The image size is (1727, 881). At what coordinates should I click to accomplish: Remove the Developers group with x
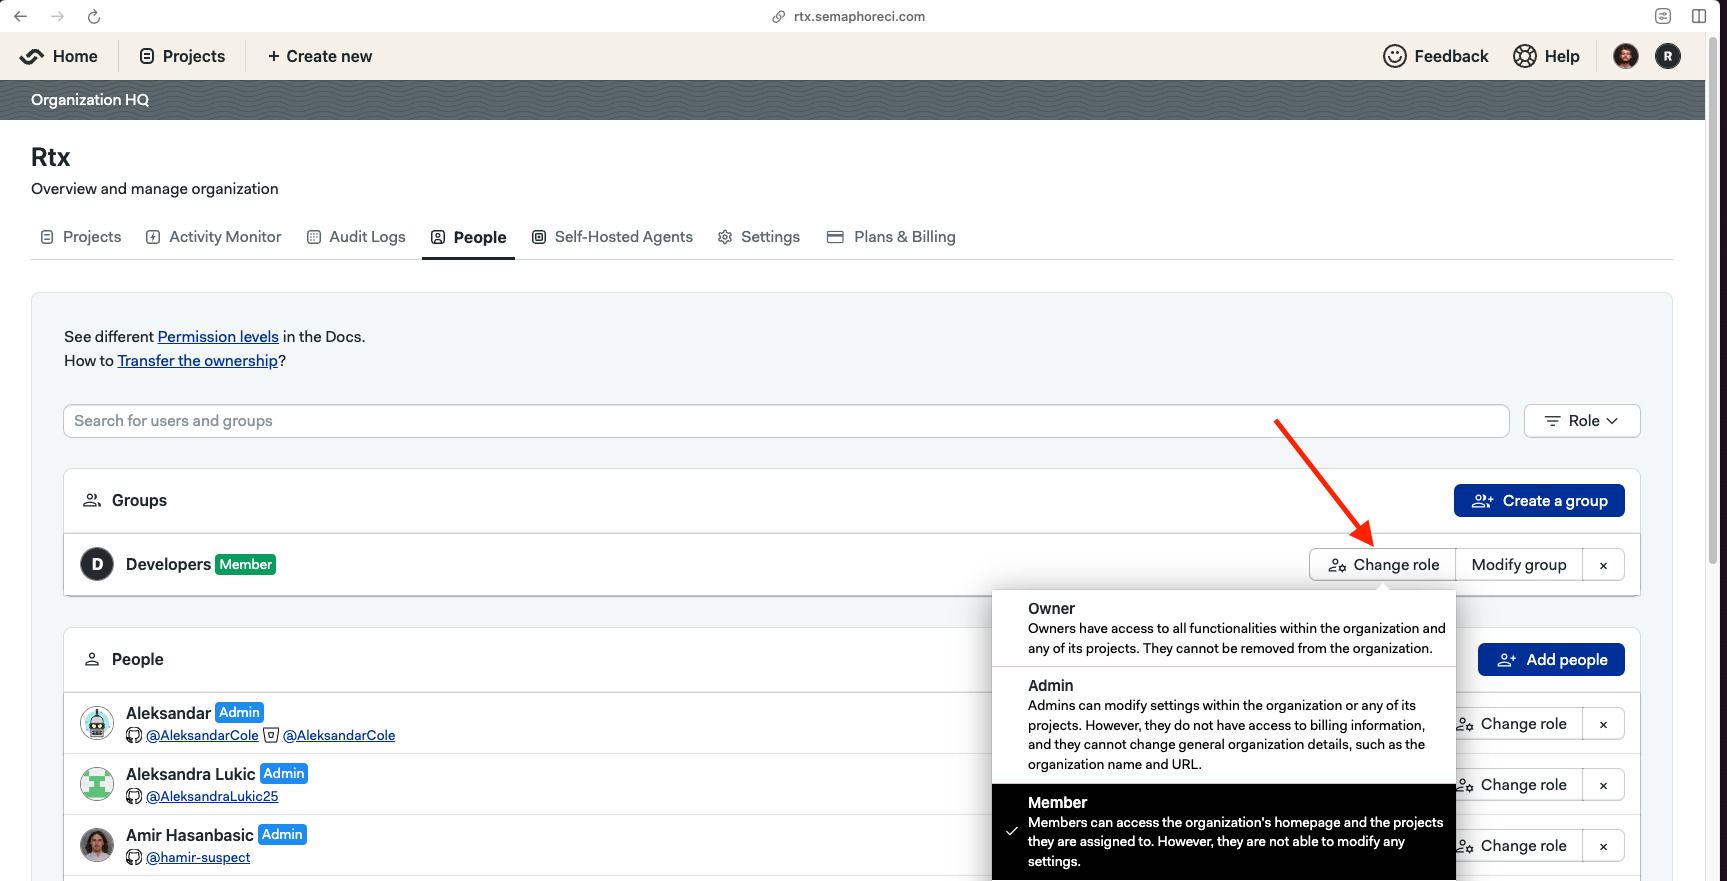tap(1603, 565)
